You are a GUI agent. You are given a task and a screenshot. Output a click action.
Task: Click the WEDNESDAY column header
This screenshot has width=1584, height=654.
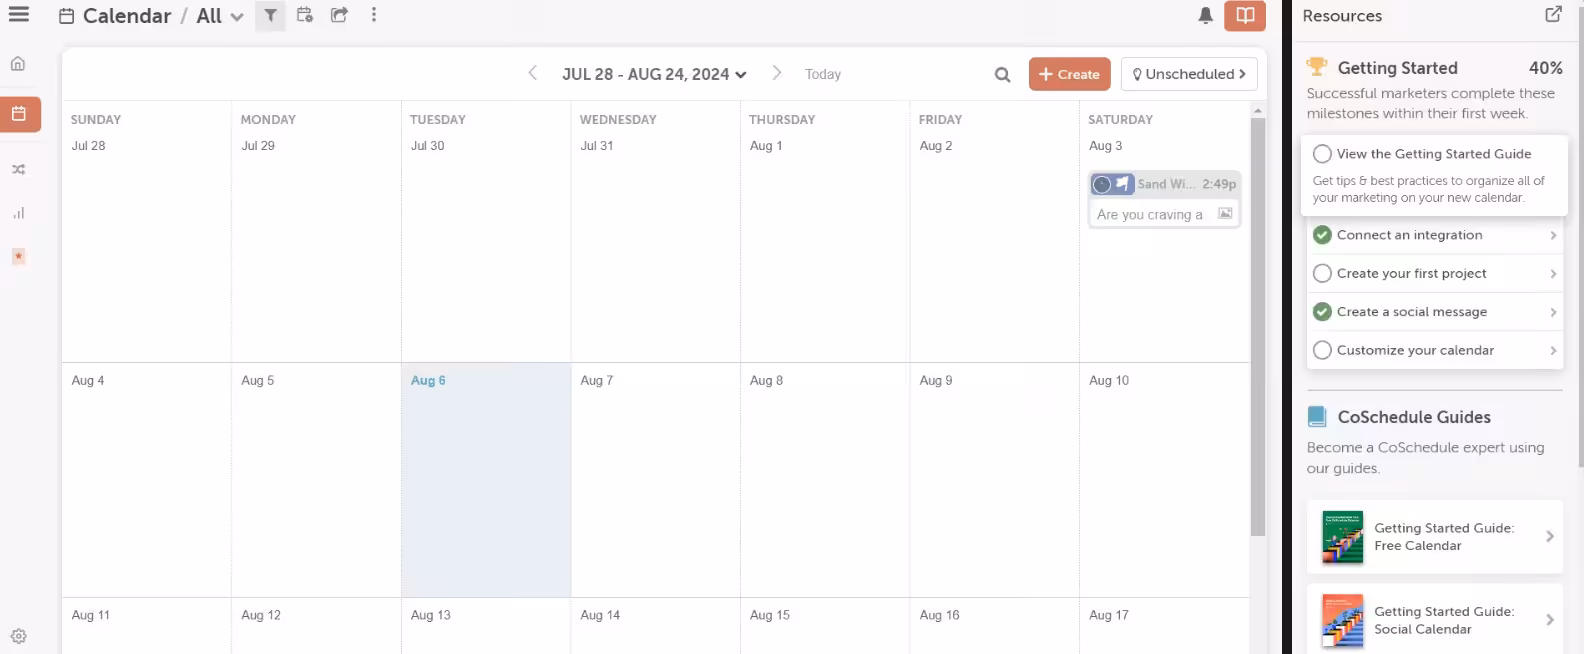[618, 119]
